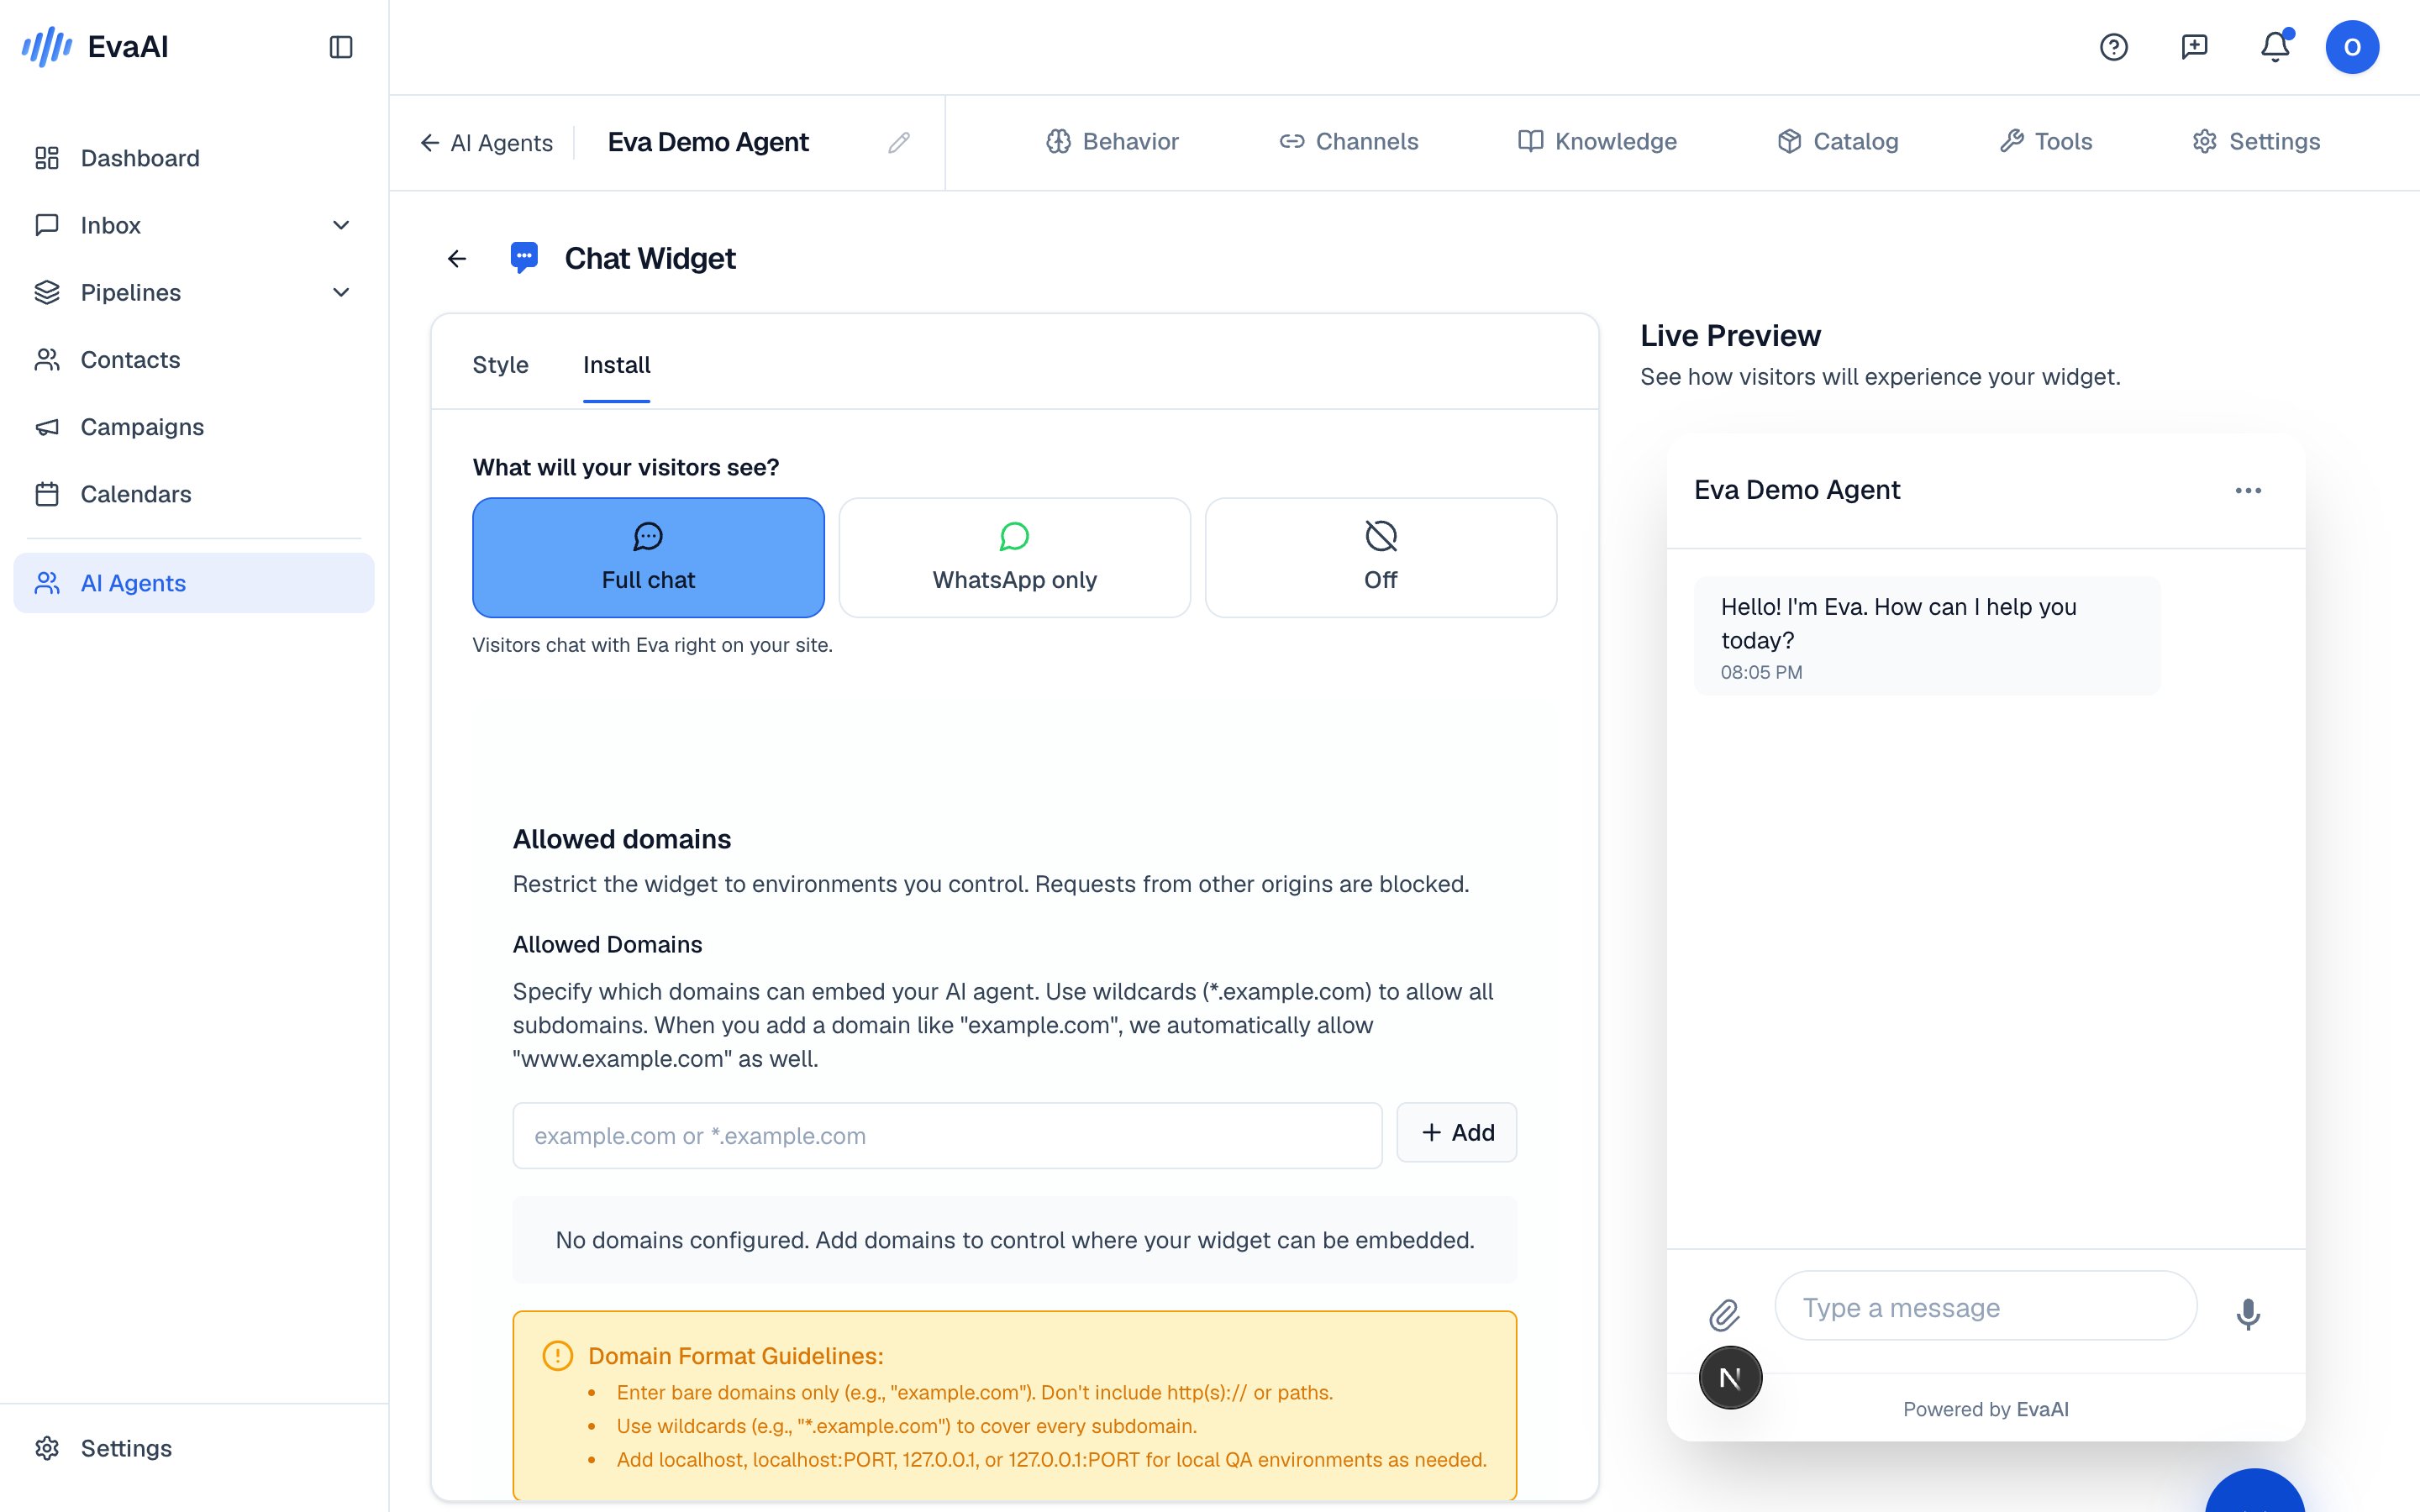Click the 'No domains configured' notice
Screen dimensions: 2420x1512
[1014, 1240]
